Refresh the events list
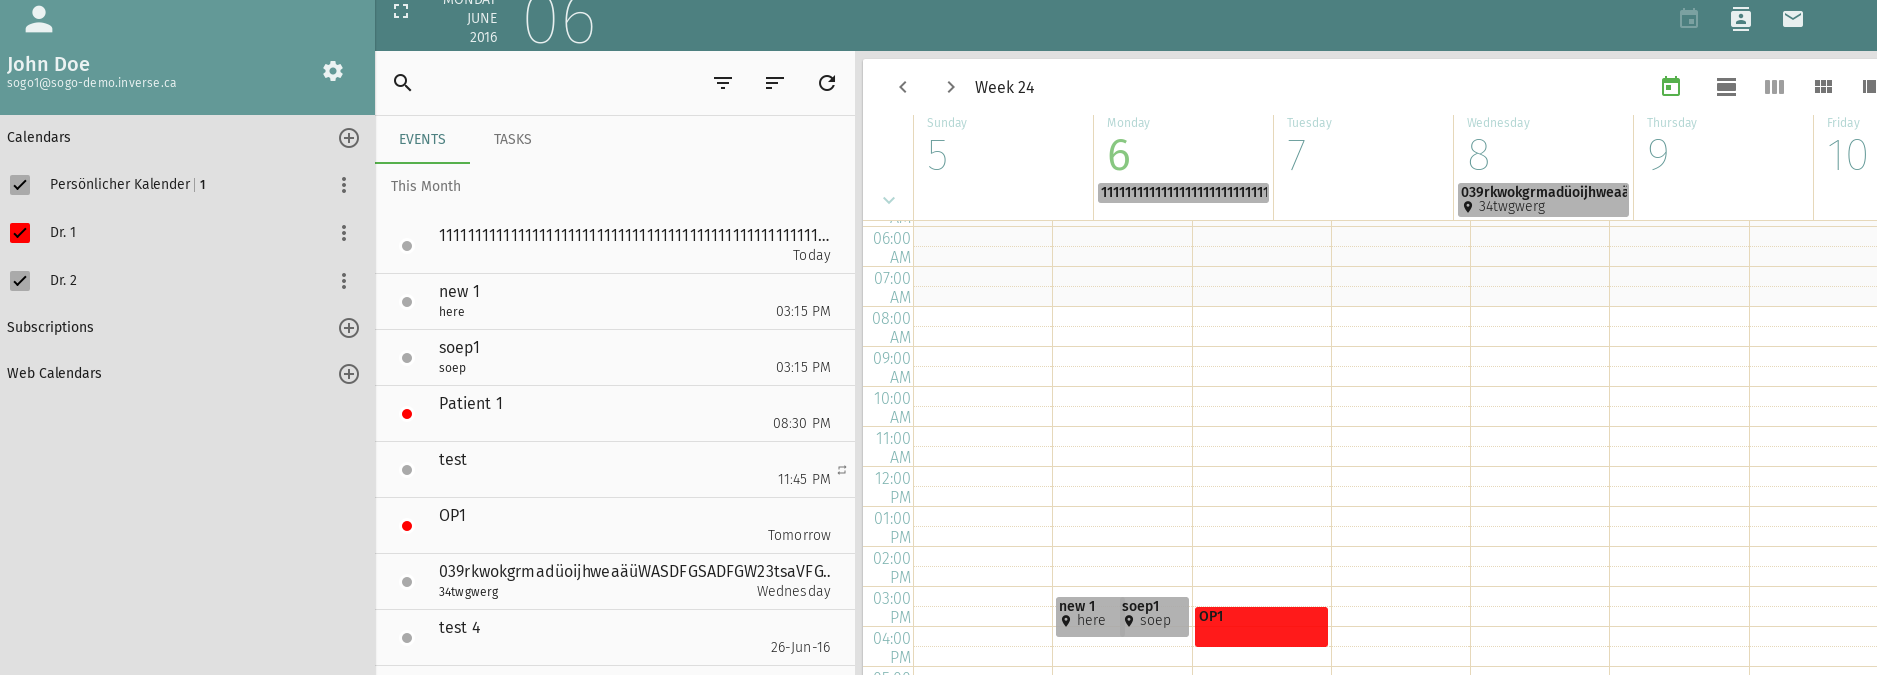 (827, 83)
